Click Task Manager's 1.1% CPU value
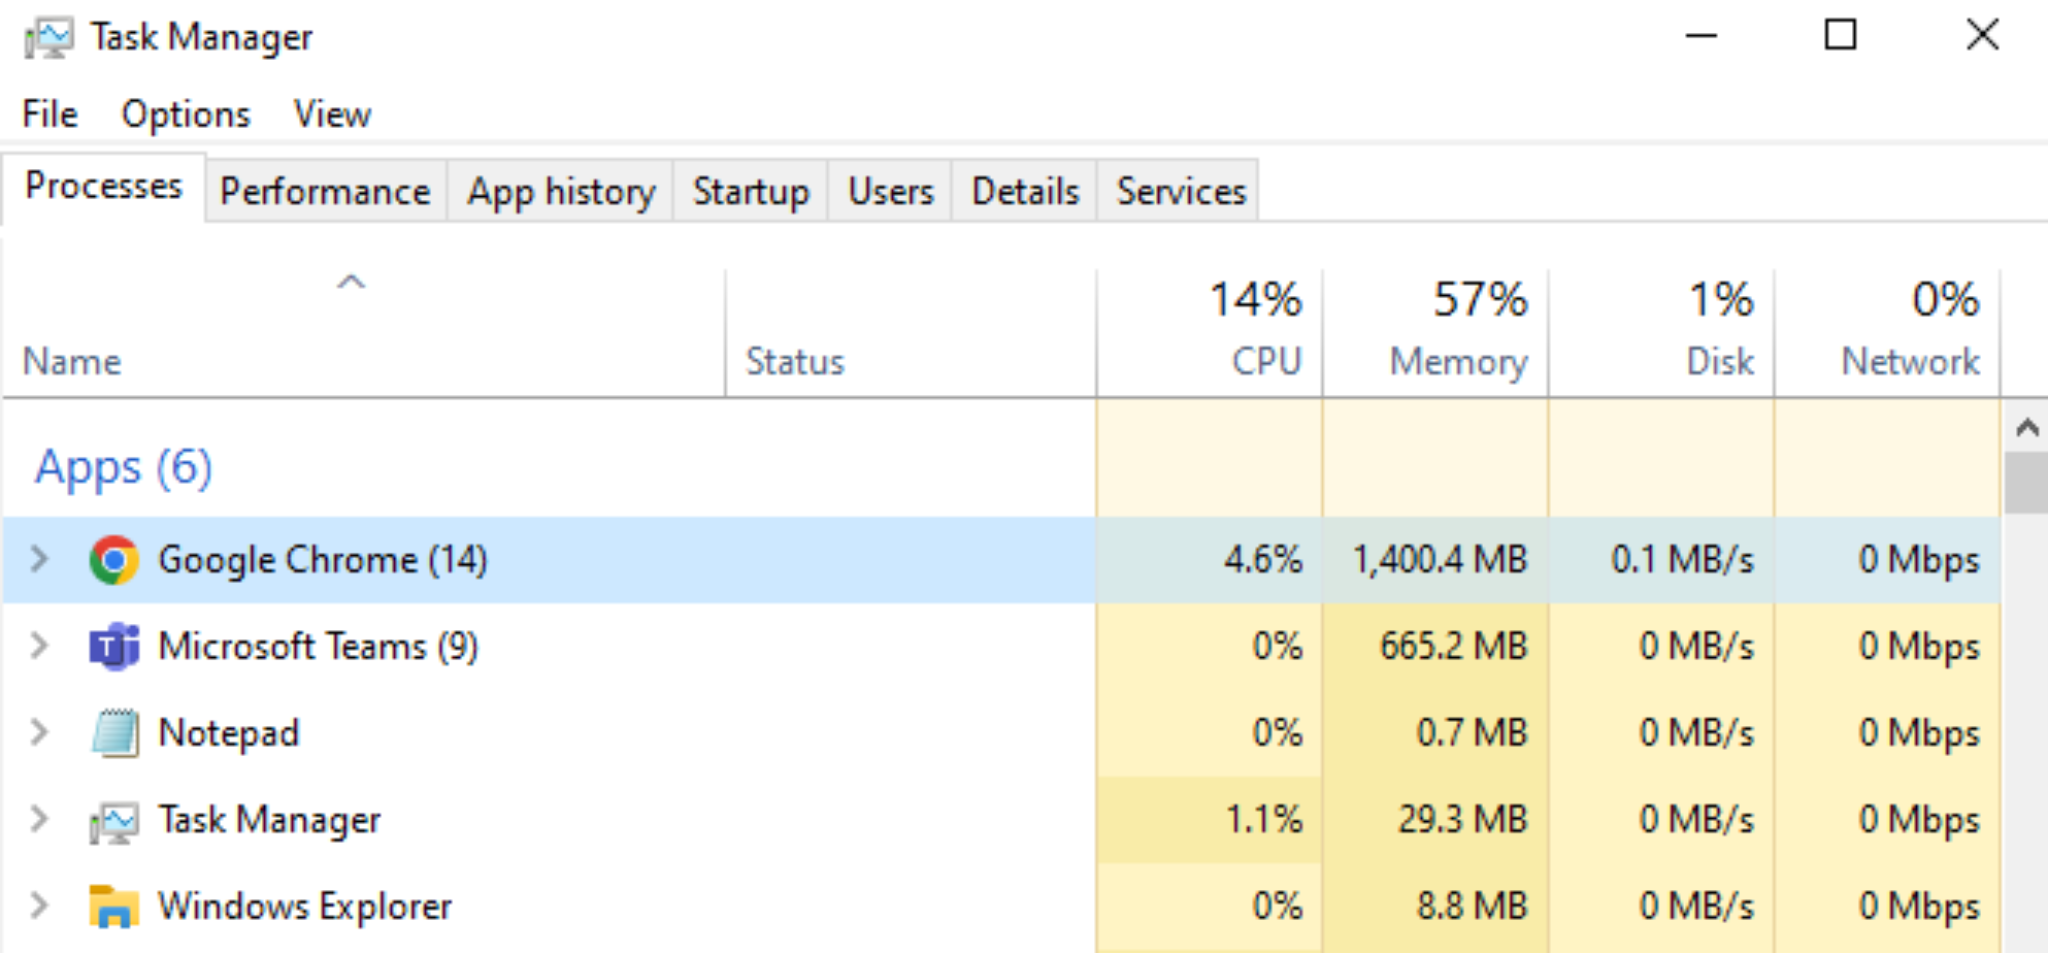Screen dimensions: 2048x953 [x=1264, y=819]
